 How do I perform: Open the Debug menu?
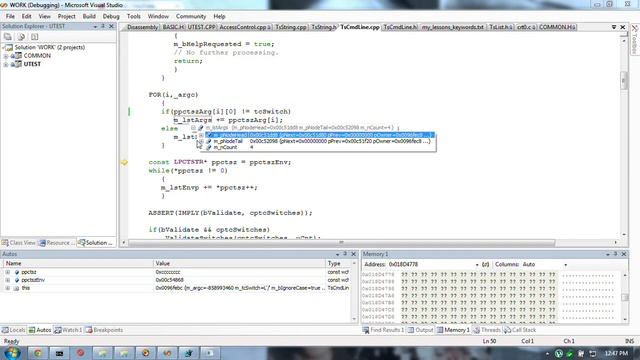111,16
